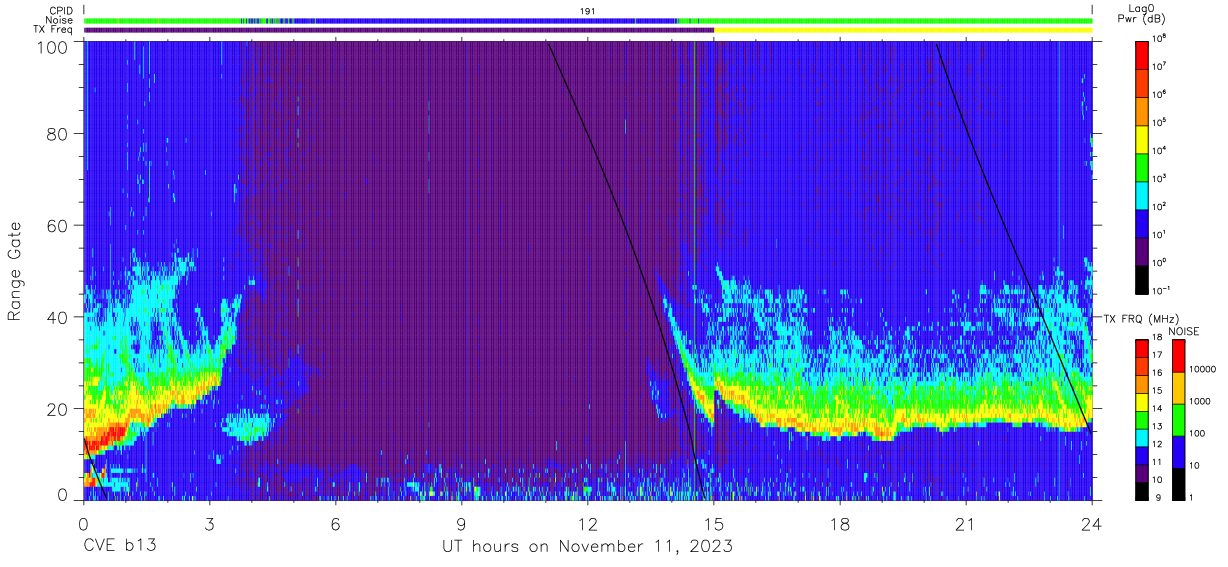Click the 10000 label on the NOISE legend
The image size is (1228, 567).
point(1201,369)
